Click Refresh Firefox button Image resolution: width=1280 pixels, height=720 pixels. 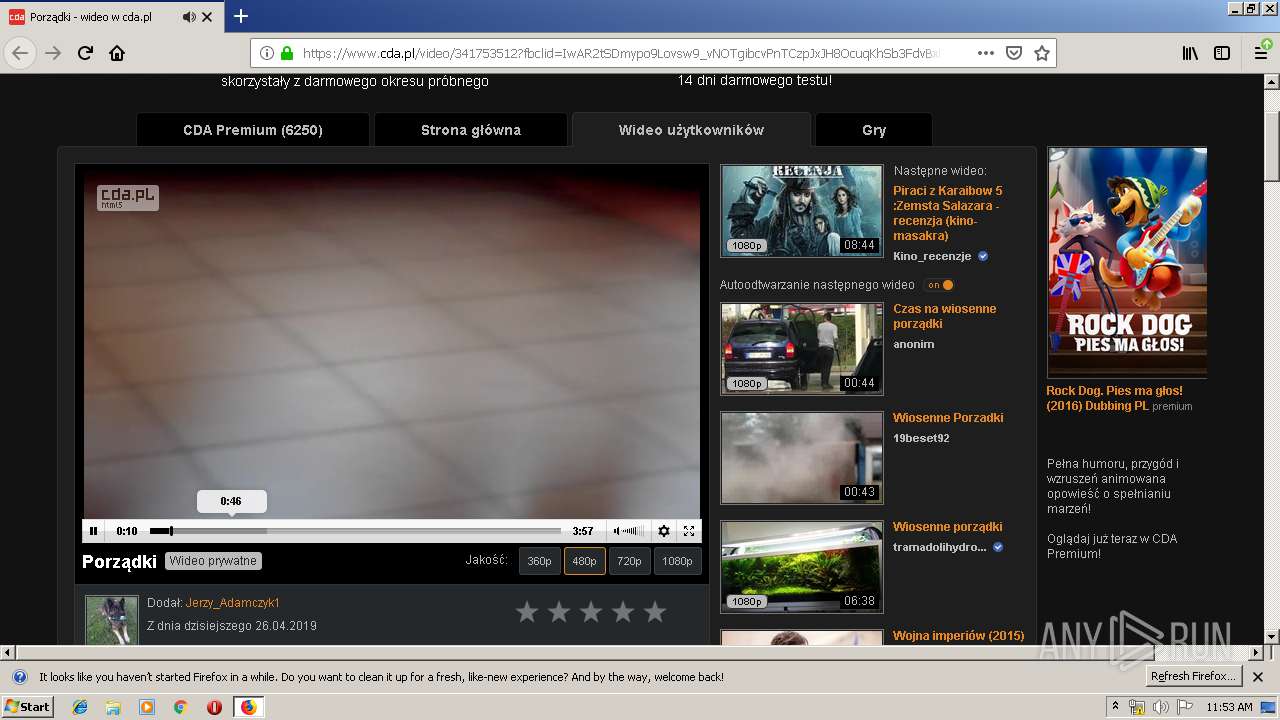(1193, 677)
